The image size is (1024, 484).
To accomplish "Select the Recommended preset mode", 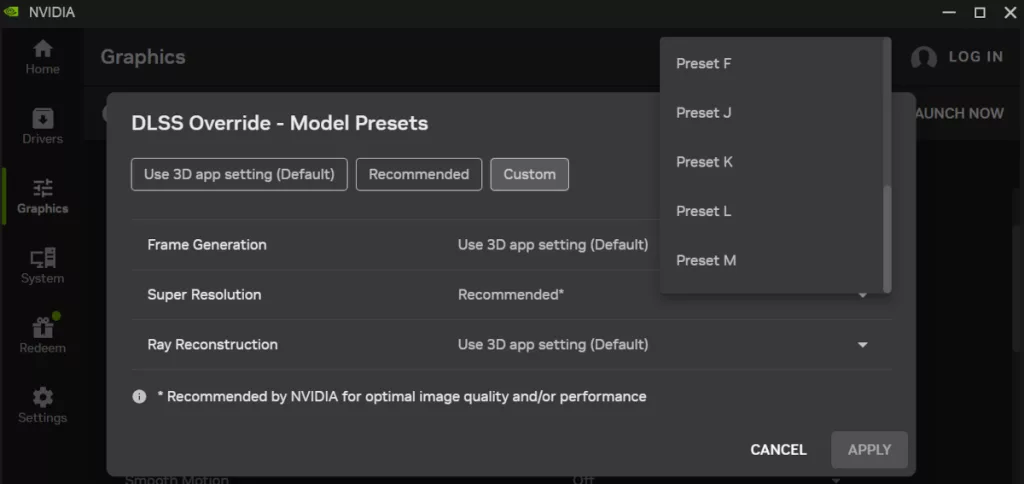I will (x=419, y=174).
